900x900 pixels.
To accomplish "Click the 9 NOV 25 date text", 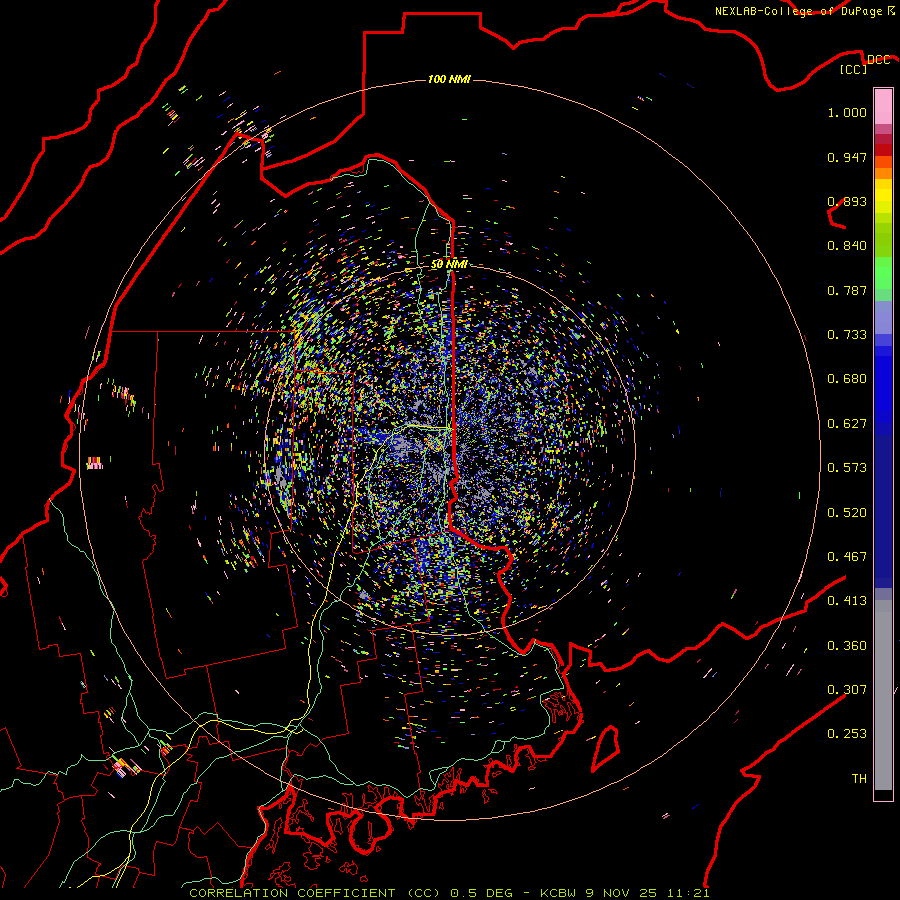I will click(622, 893).
